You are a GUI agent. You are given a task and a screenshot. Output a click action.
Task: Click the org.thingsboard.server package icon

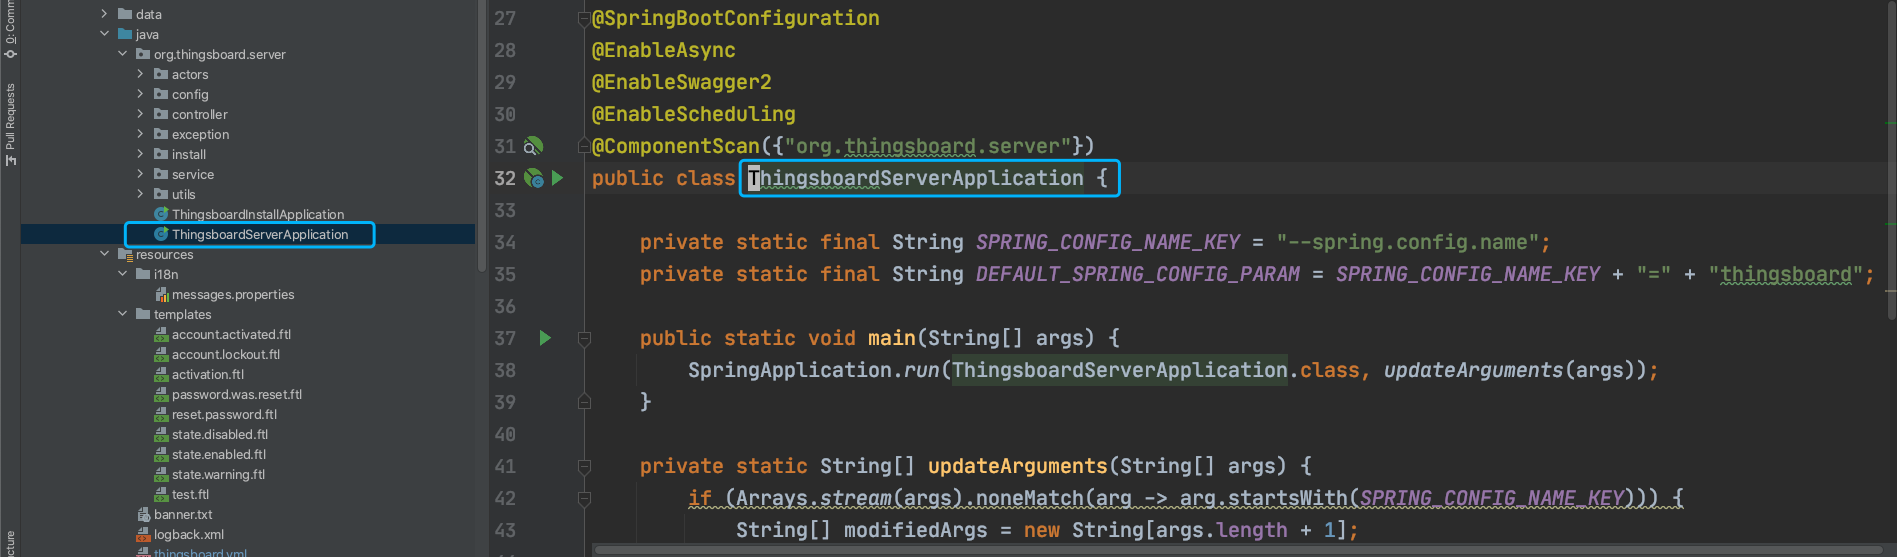143,54
